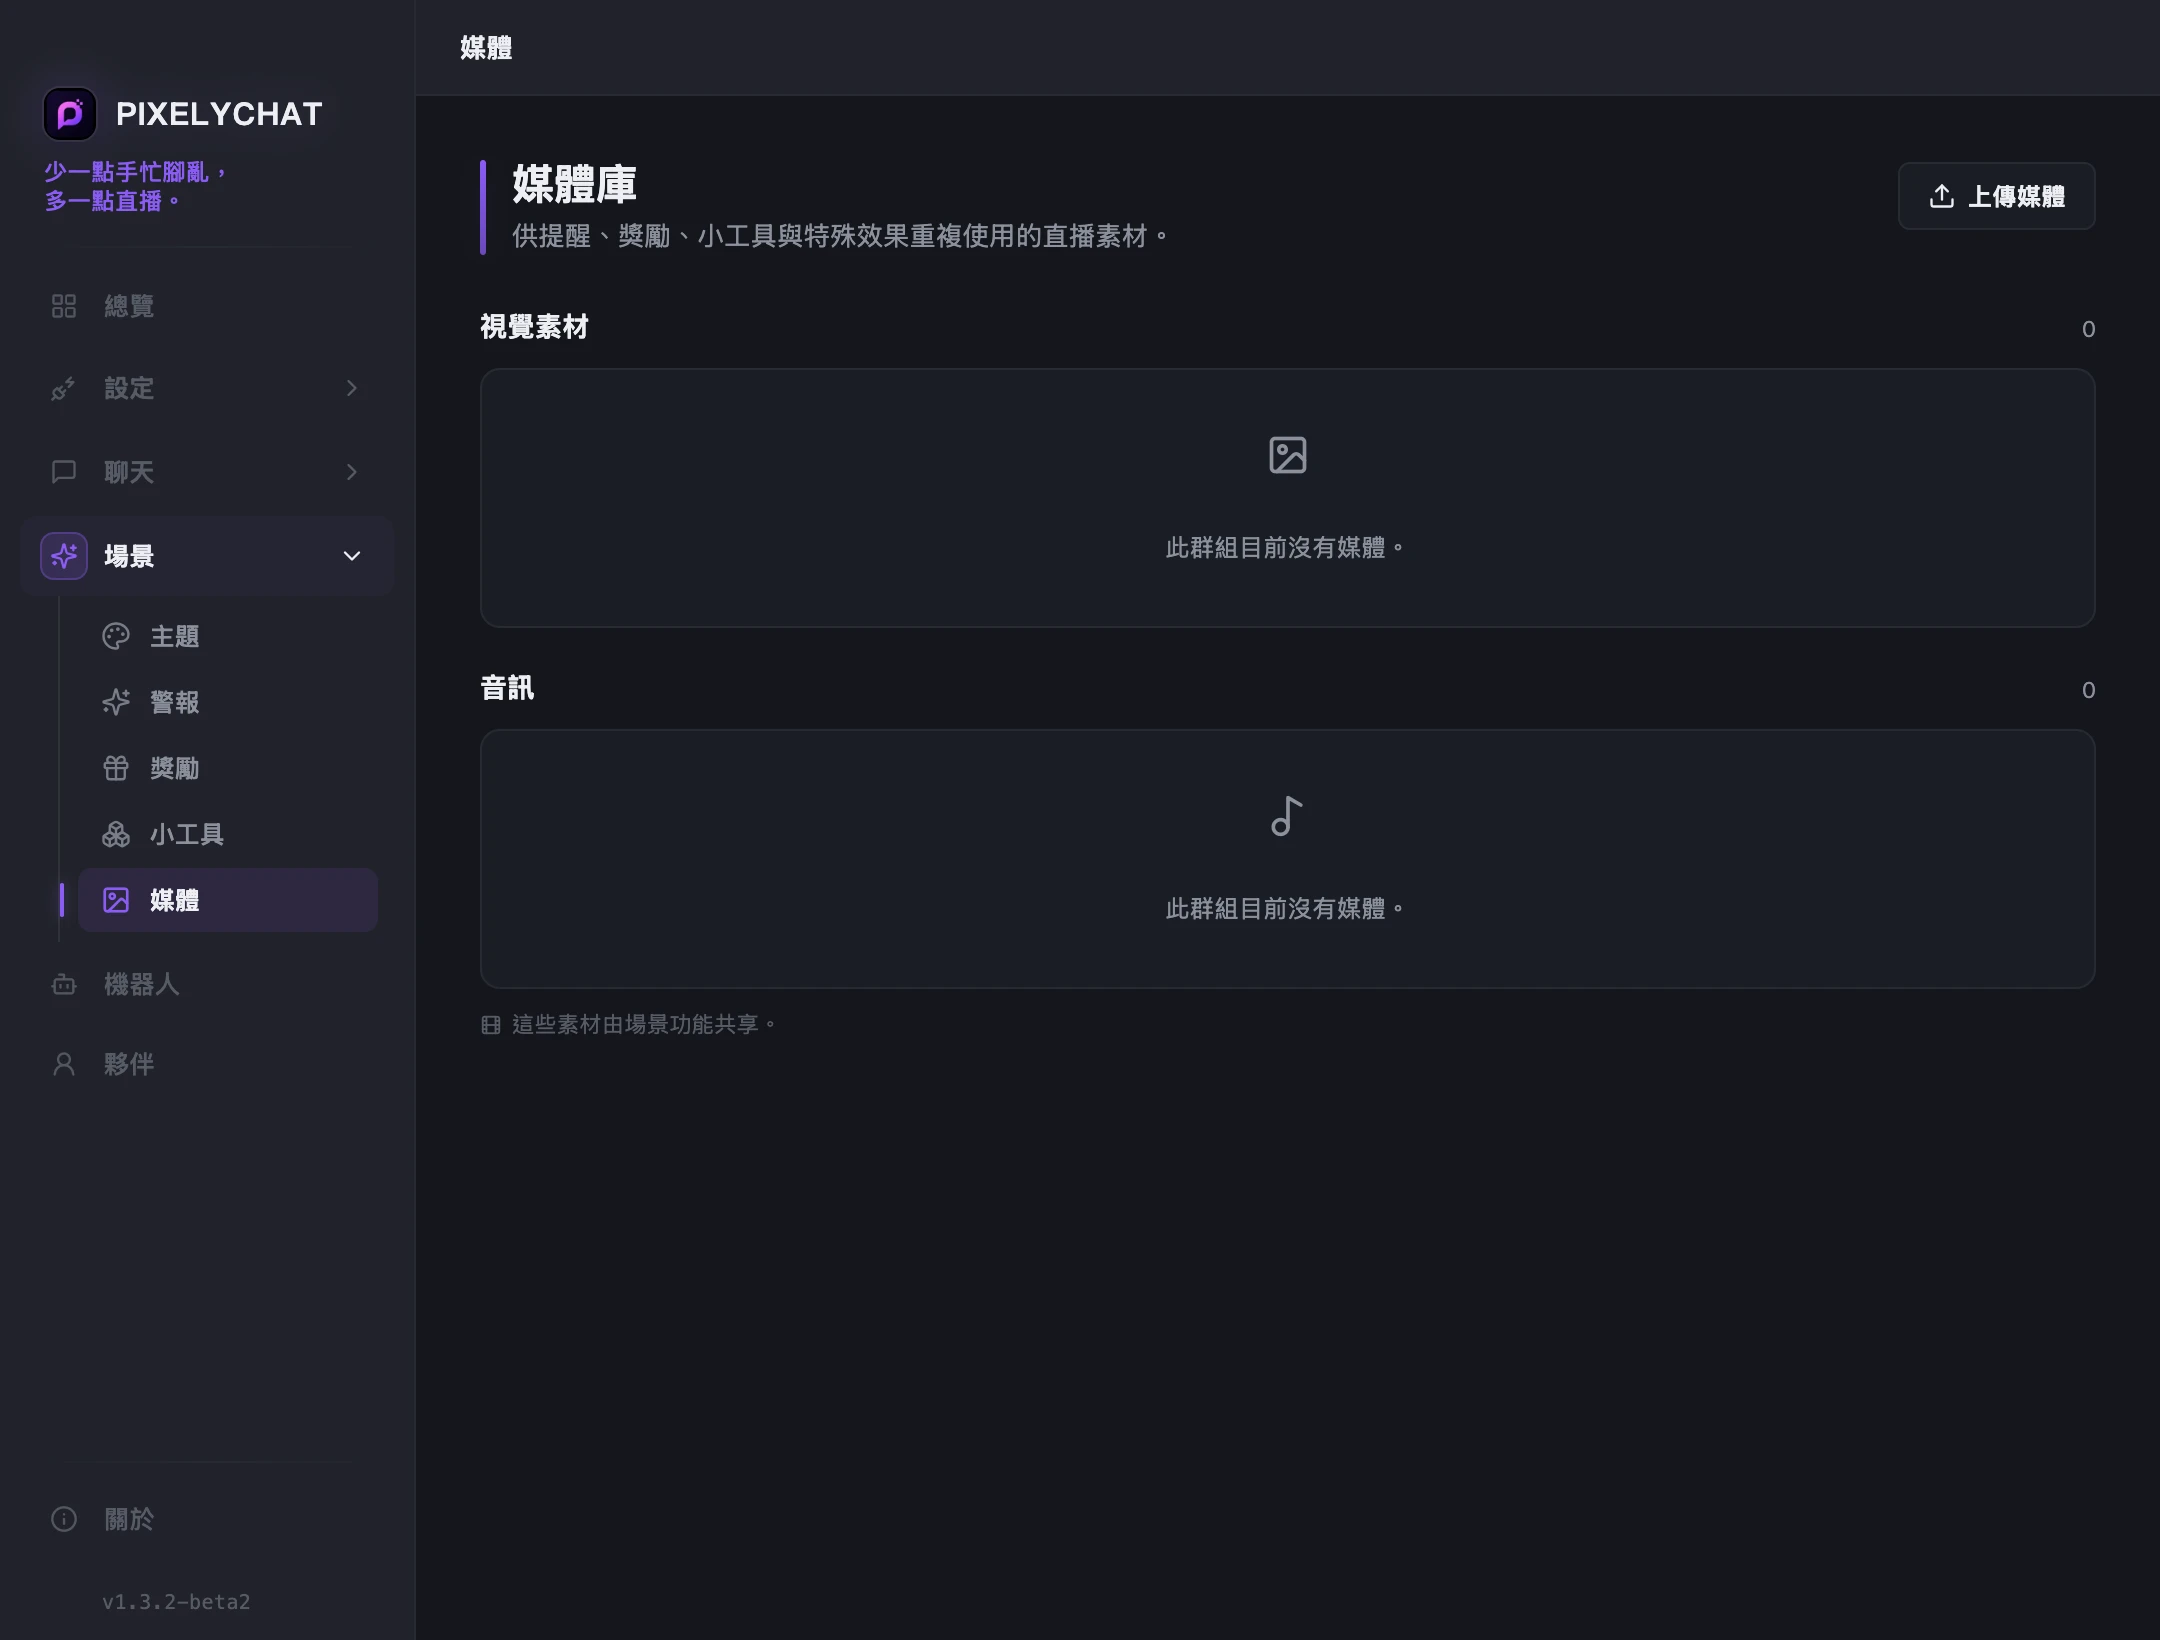This screenshot has height=1640, width=2160.
Task: Click the description under 媒體庫
Action: pyautogui.click(x=840, y=236)
